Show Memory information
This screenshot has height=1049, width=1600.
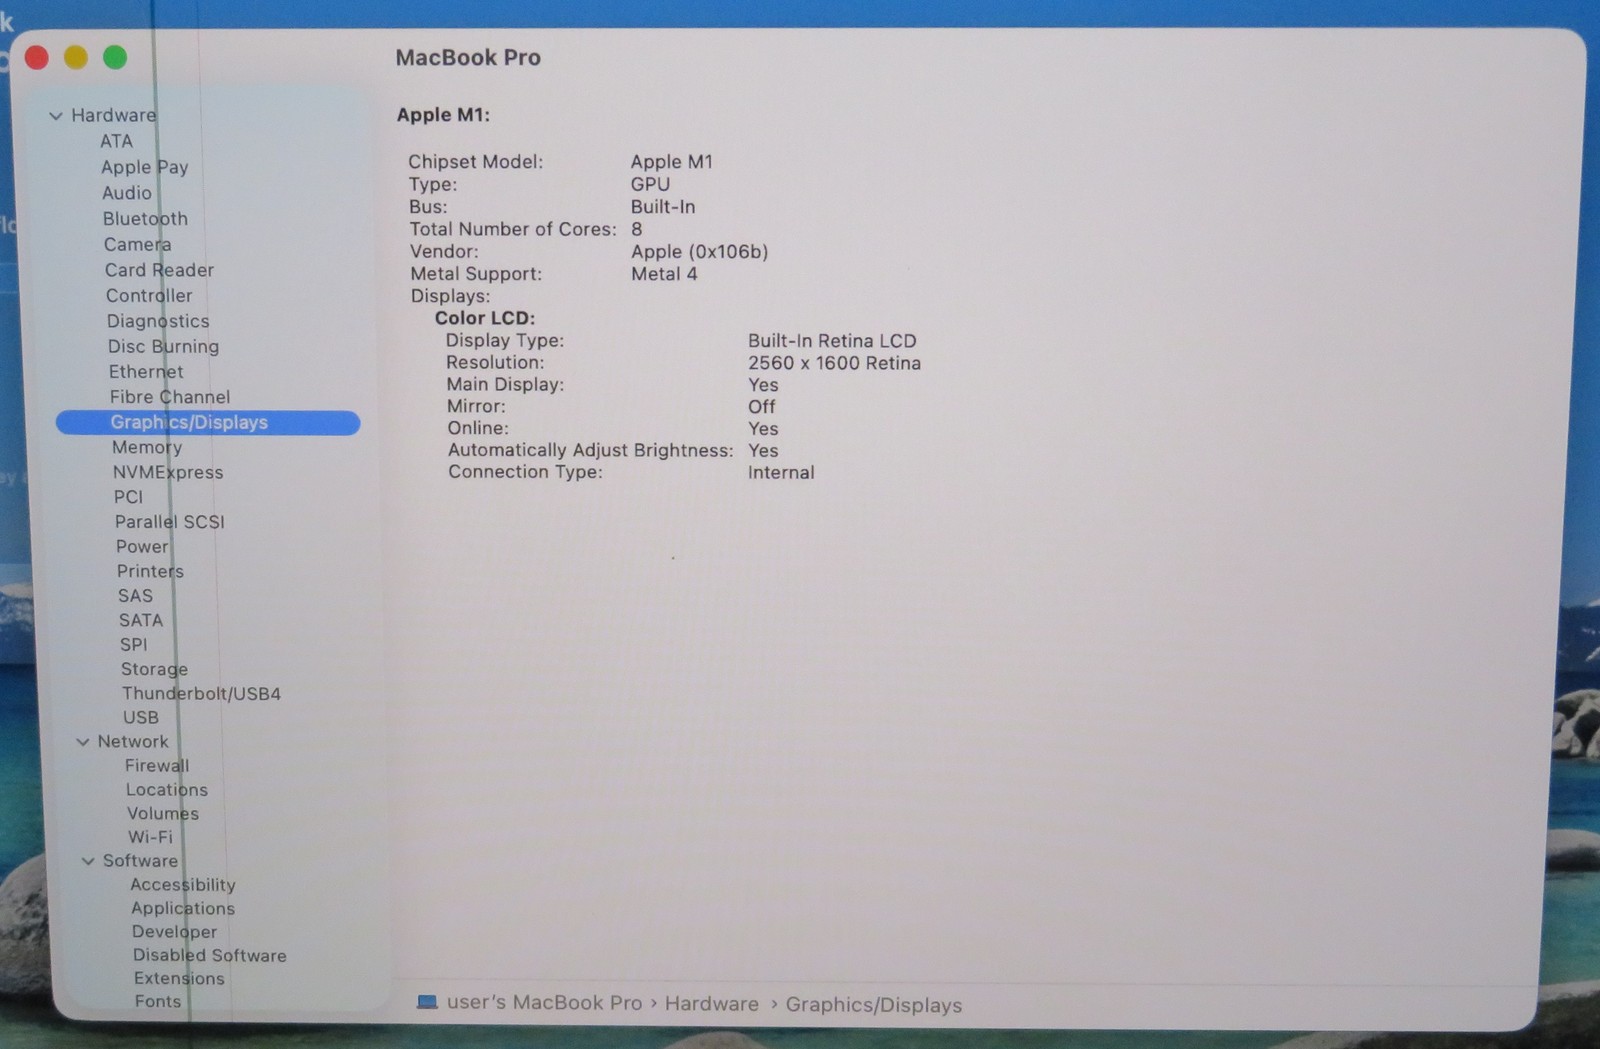click(x=147, y=447)
